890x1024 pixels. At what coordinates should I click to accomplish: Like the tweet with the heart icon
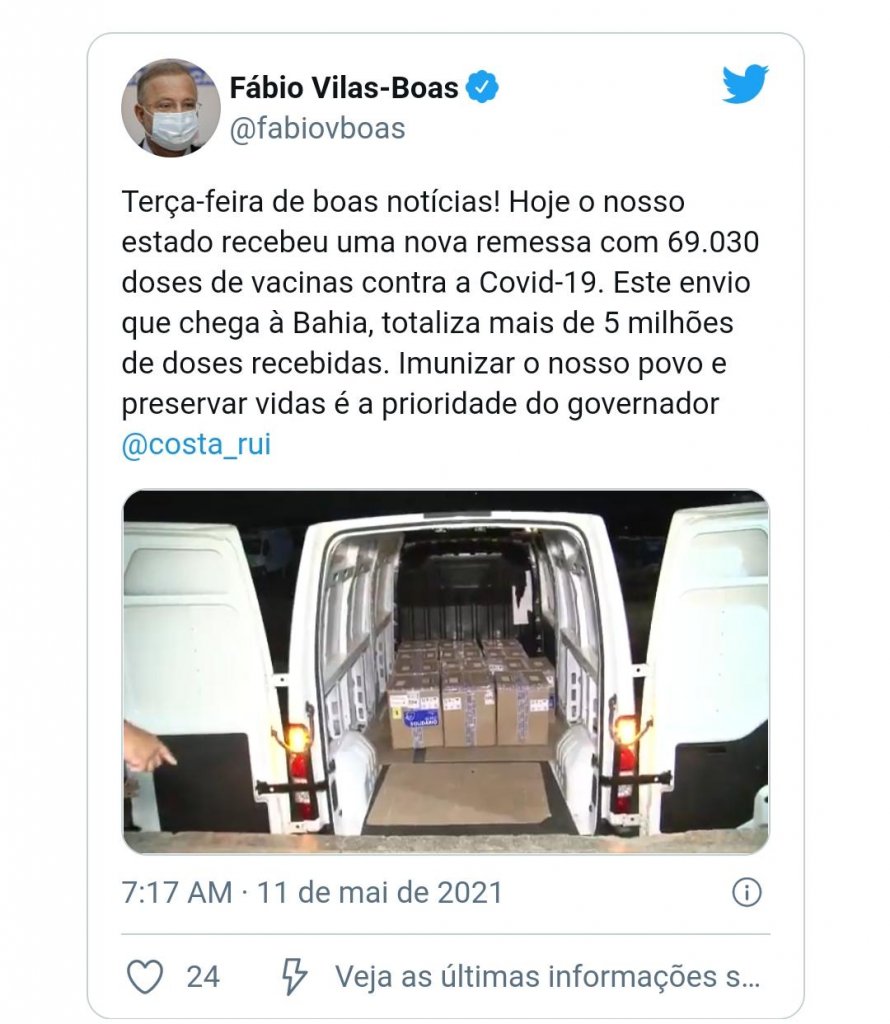tap(144, 977)
